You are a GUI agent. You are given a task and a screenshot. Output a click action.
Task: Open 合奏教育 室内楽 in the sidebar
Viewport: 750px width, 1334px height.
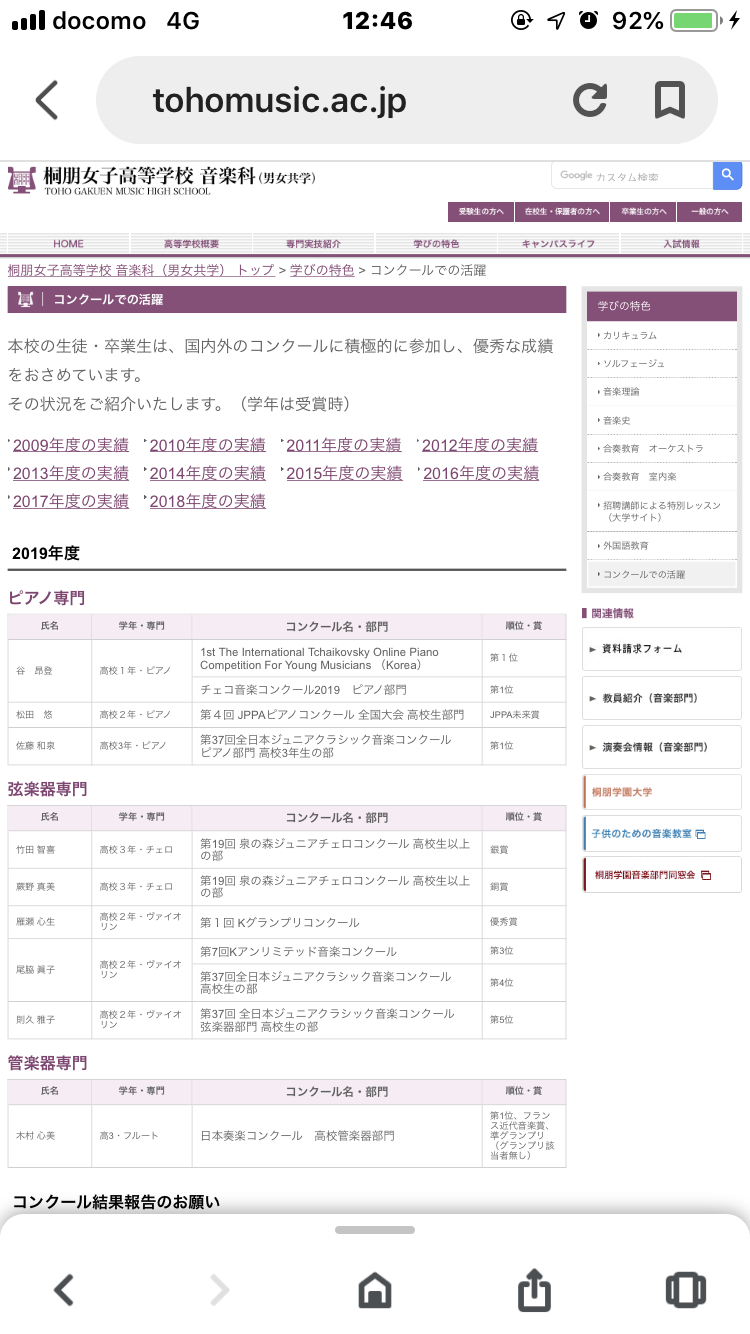click(662, 477)
